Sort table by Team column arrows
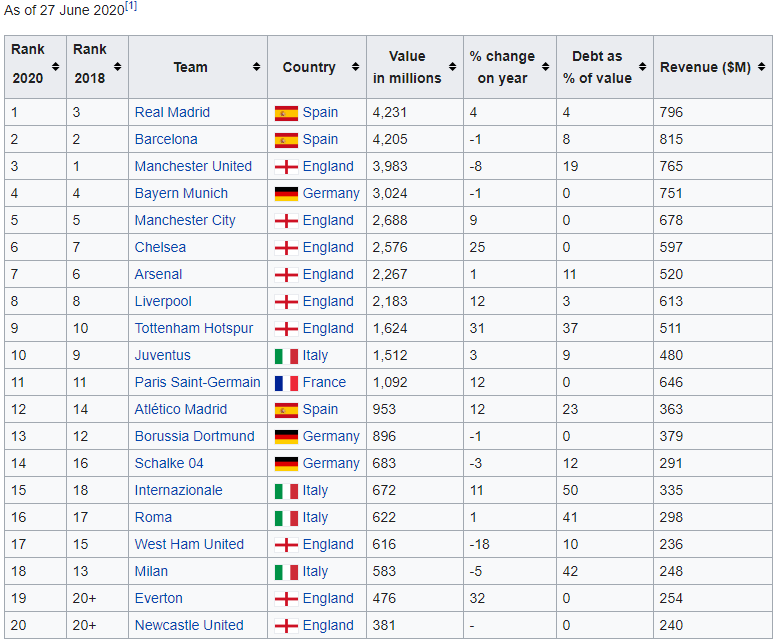The height and width of the screenshot is (642, 777). click(x=256, y=66)
